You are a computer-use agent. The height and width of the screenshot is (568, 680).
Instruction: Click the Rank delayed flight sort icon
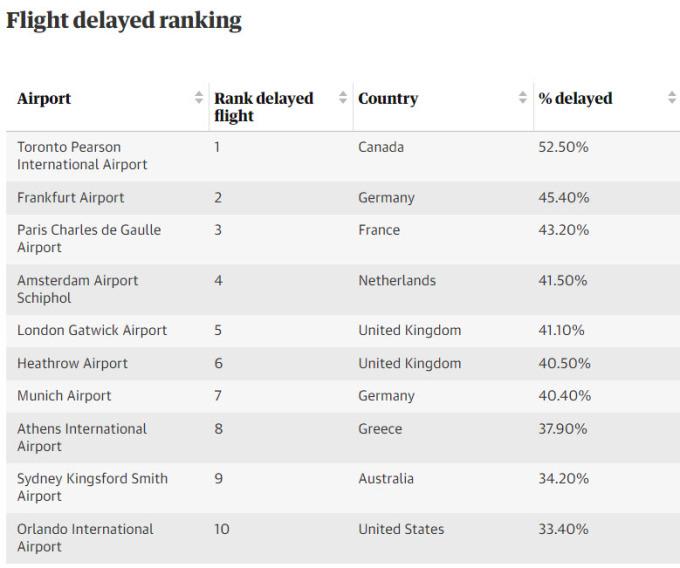click(343, 98)
